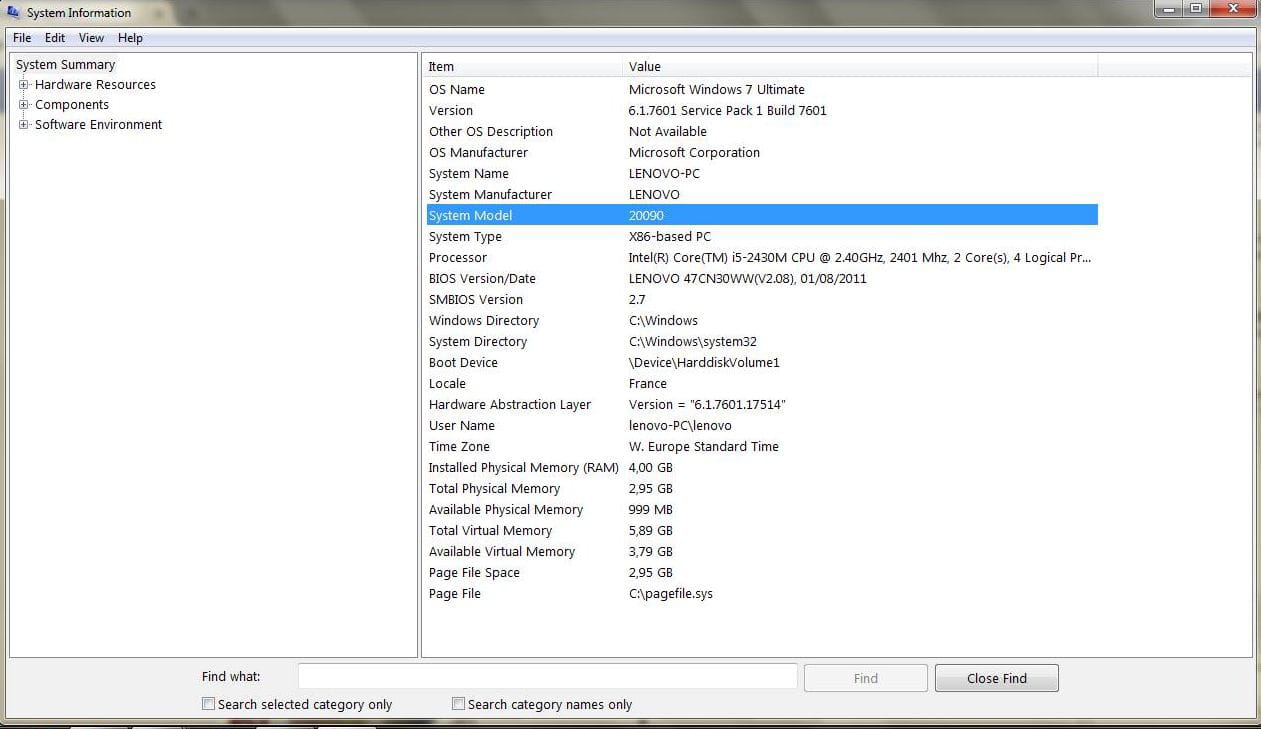Select the 'Windows Directory' row
The width and height of the screenshot is (1261, 729).
point(762,321)
